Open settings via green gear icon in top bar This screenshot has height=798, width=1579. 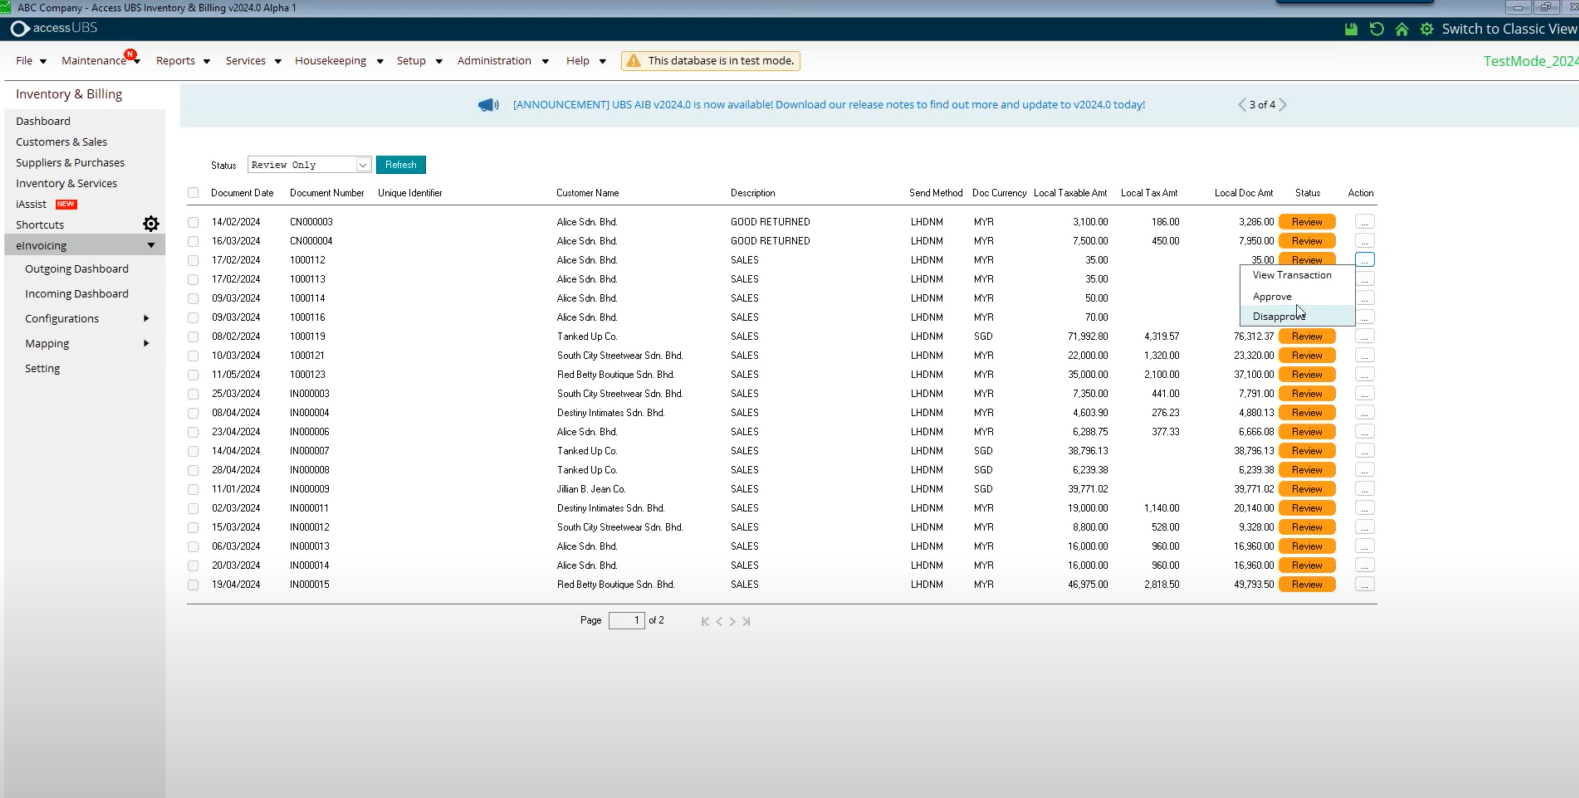coord(1427,29)
